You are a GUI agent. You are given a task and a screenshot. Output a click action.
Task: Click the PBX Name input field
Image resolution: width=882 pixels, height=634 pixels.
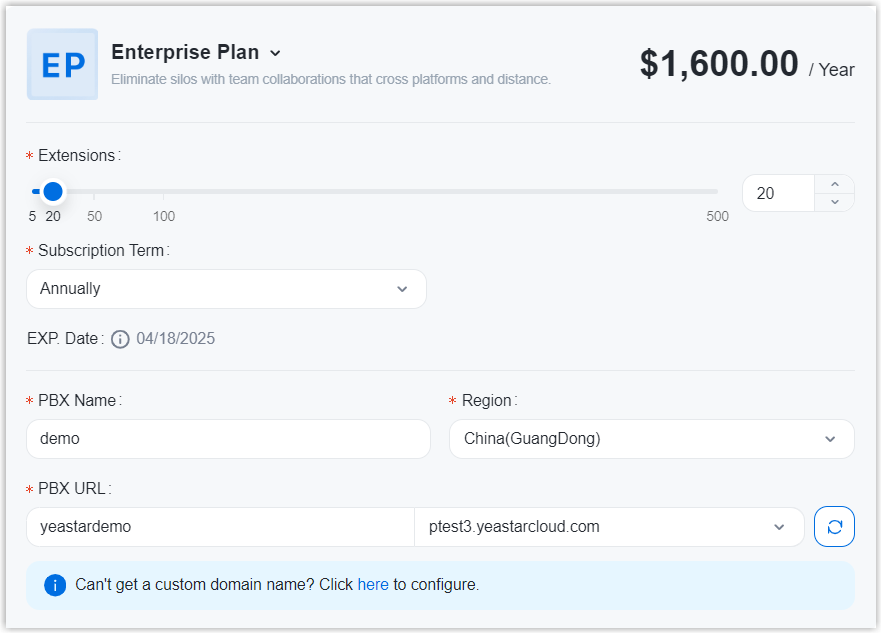click(x=228, y=439)
